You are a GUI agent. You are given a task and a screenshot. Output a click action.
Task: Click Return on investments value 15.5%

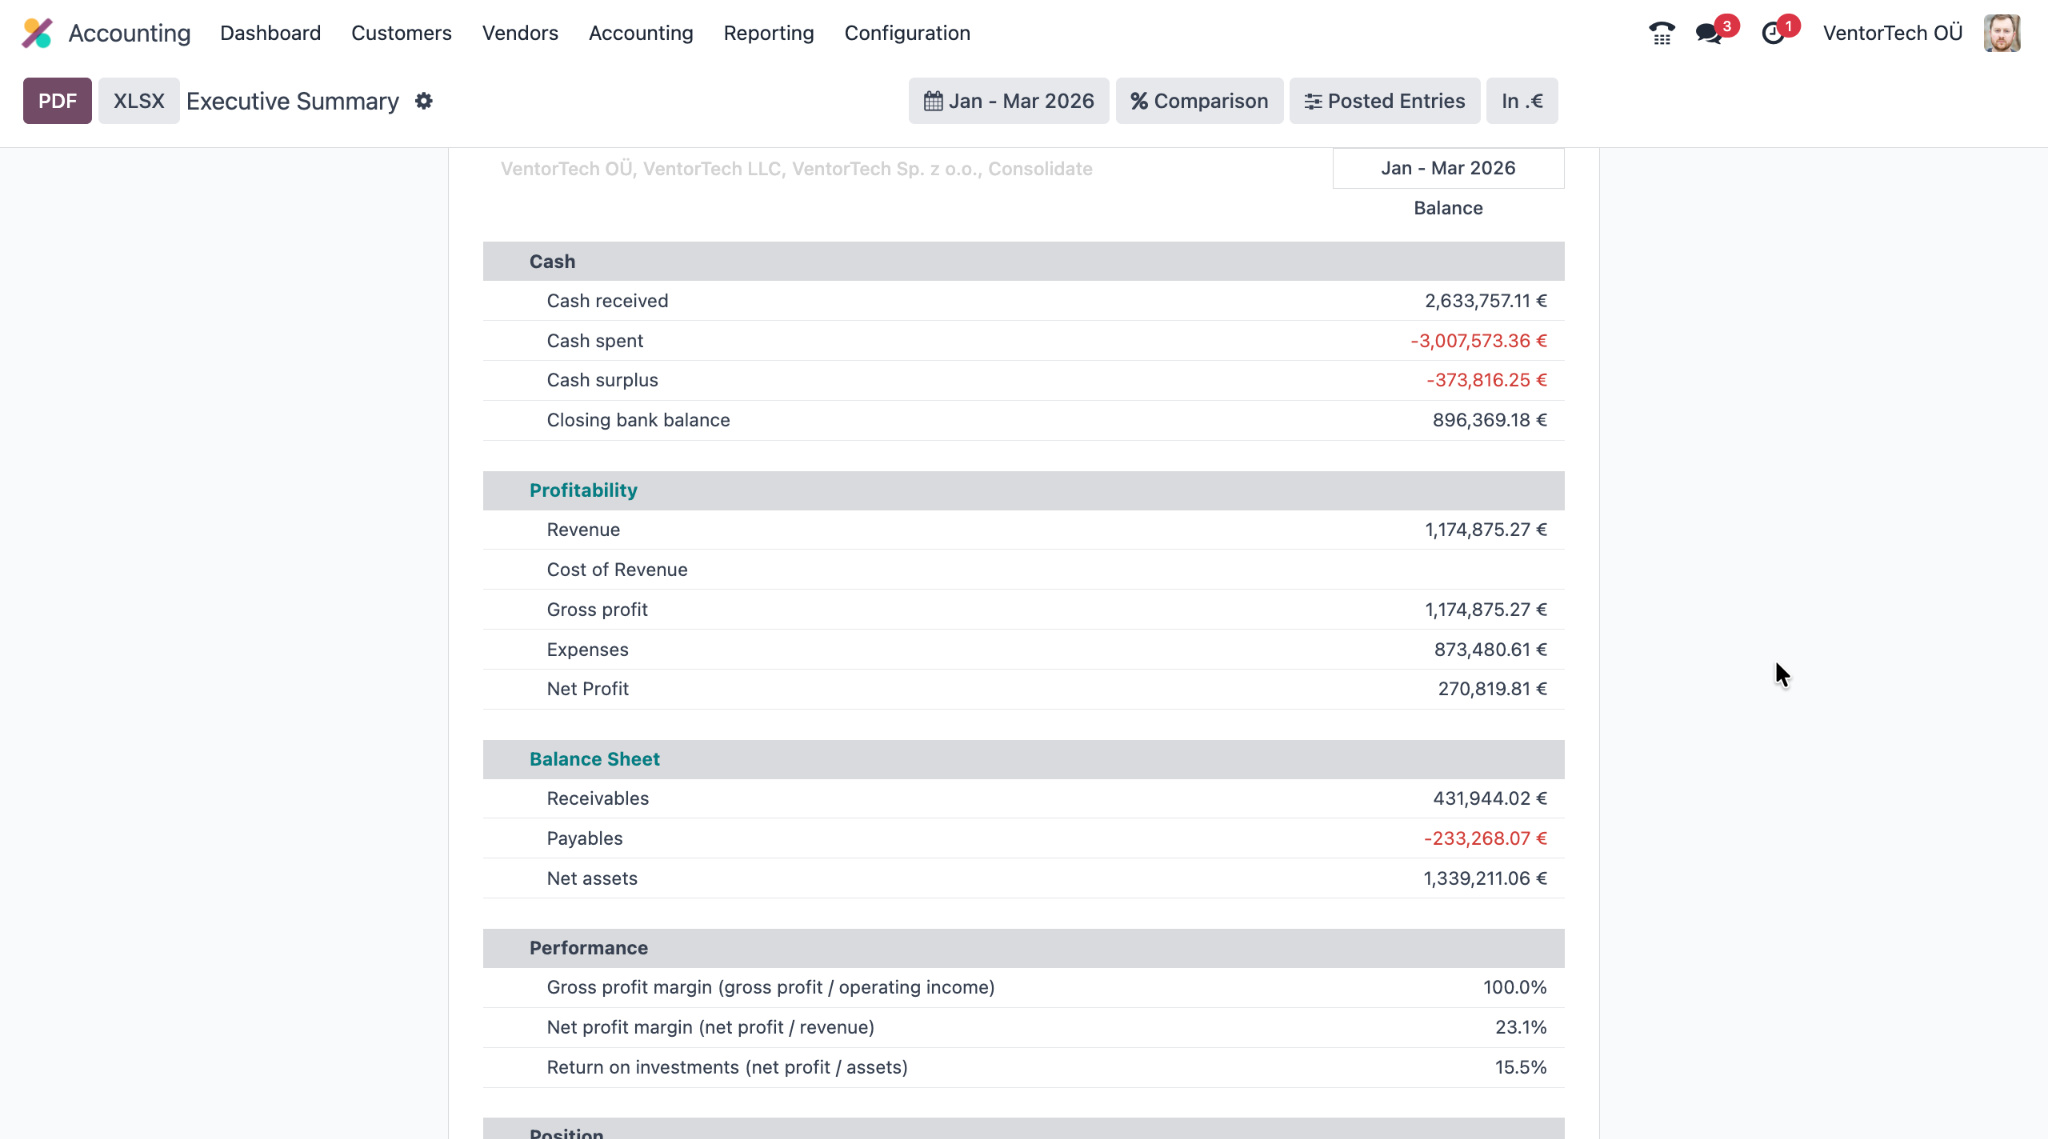[1520, 1068]
